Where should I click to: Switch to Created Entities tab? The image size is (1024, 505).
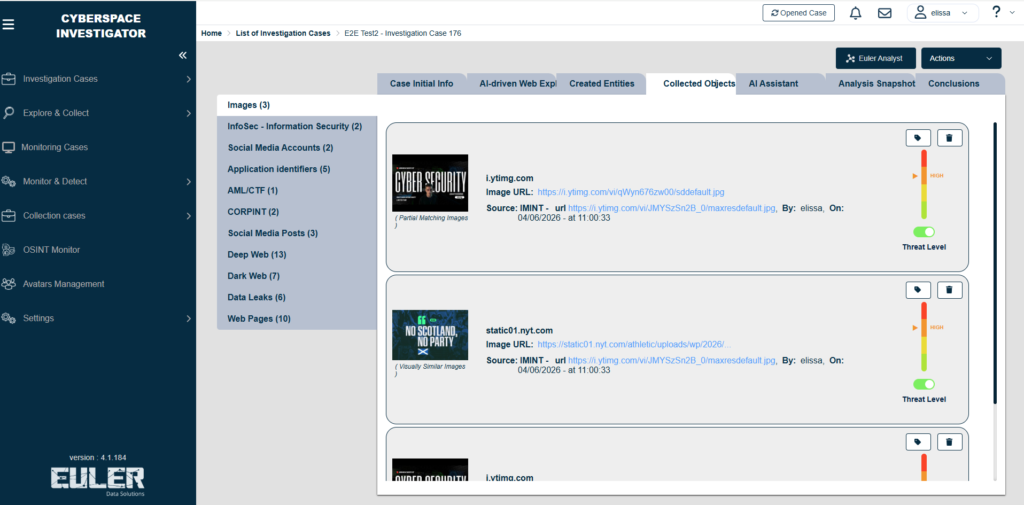(x=601, y=84)
